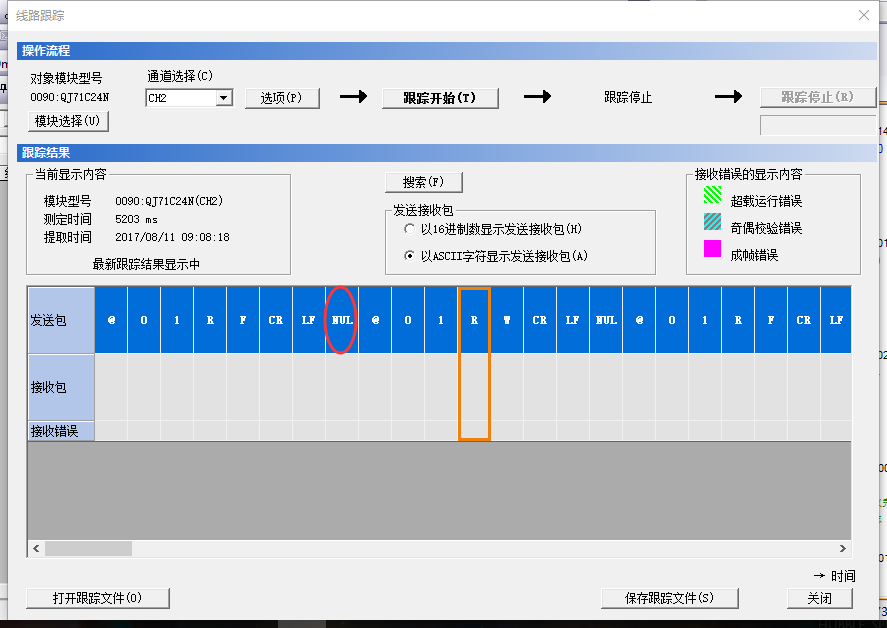Expand the 通道选择 CH2 dropdown
Screen dimensions: 887x628
point(224,98)
